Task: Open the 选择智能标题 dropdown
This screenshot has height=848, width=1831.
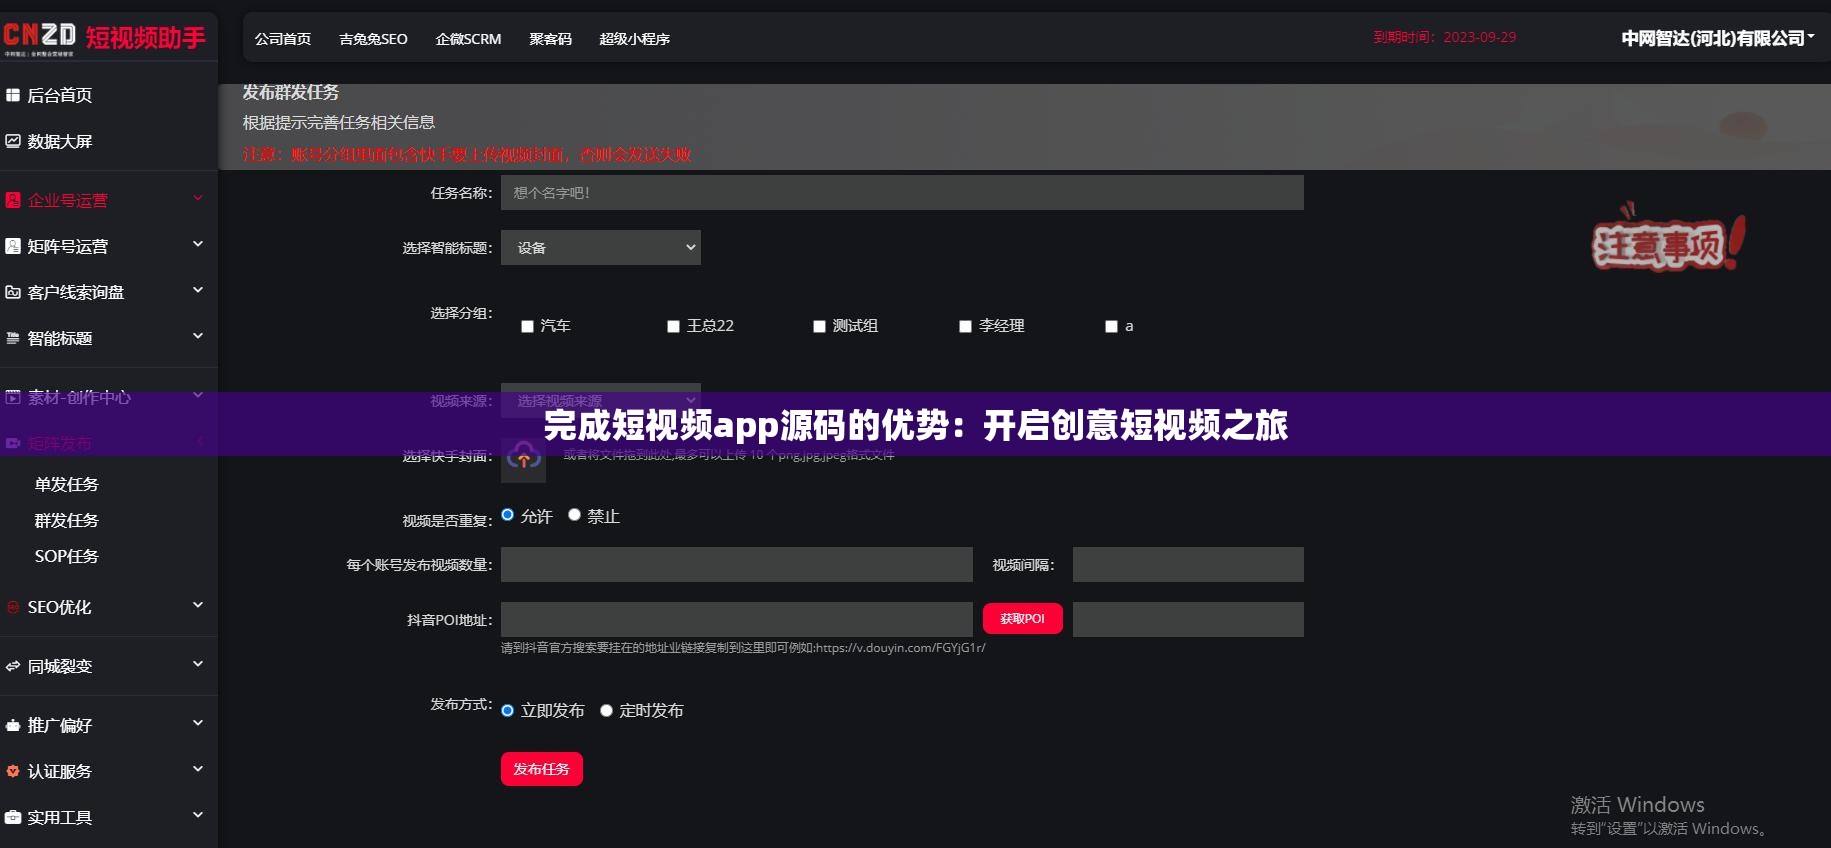Action: tap(601, 247)
